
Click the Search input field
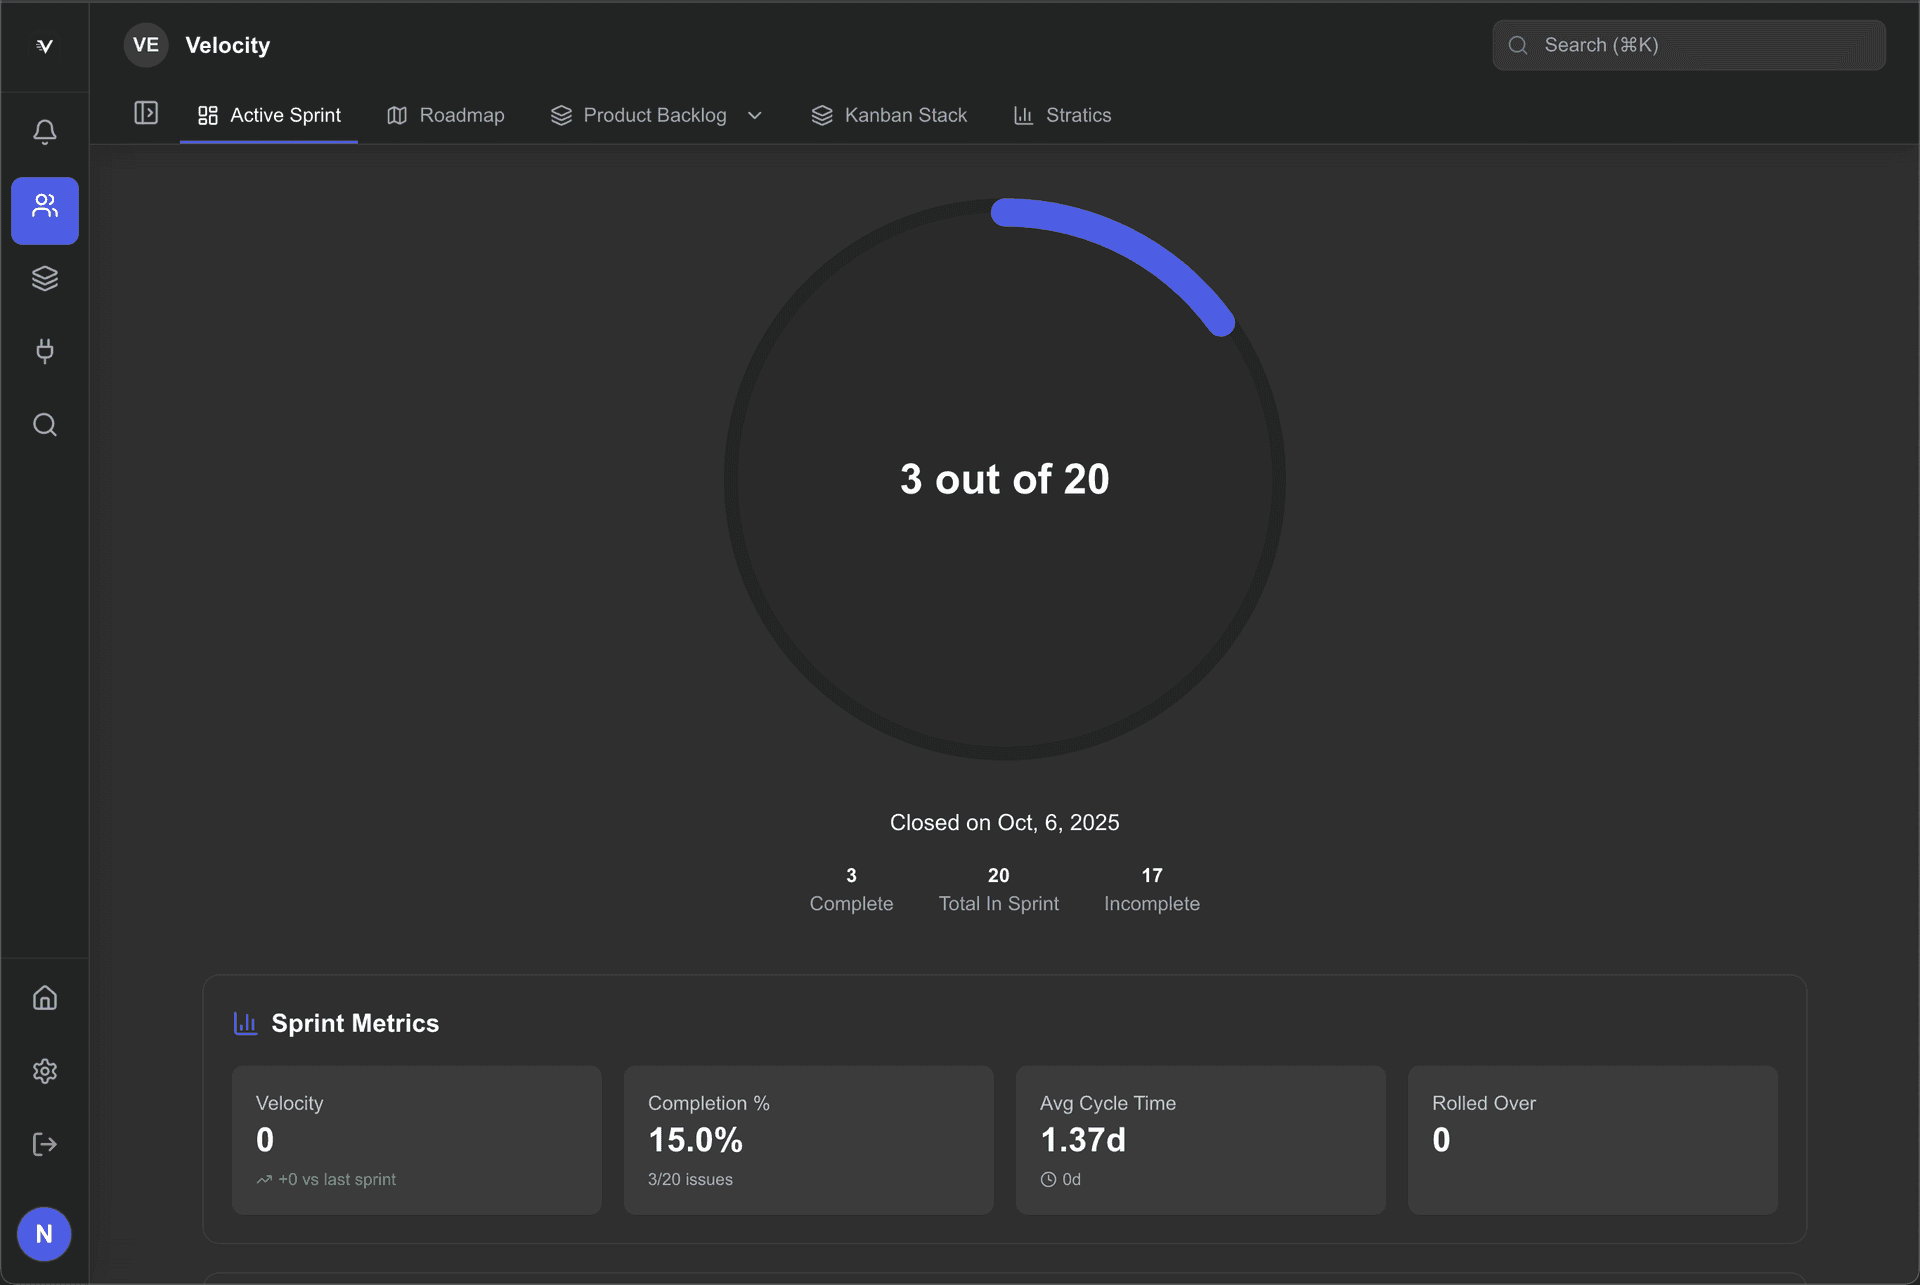[1689, 45]
